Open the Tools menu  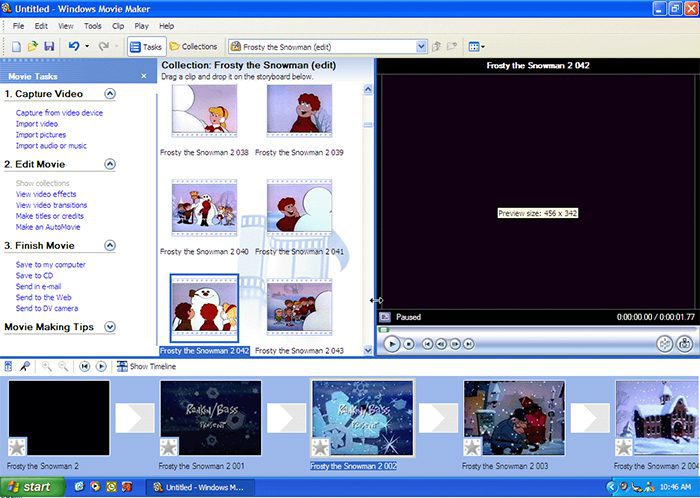92,26
